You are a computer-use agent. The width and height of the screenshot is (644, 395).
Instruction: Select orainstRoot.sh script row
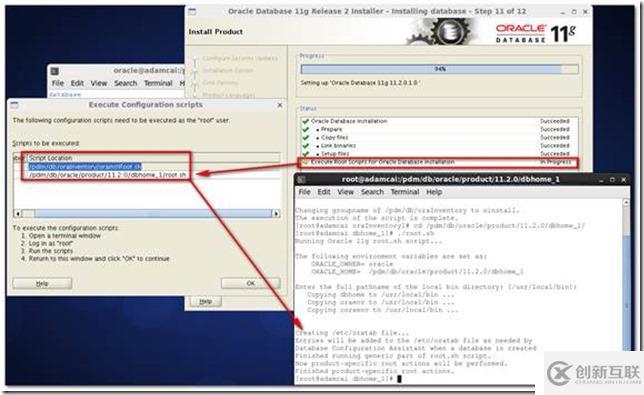[x=85, y=166]
